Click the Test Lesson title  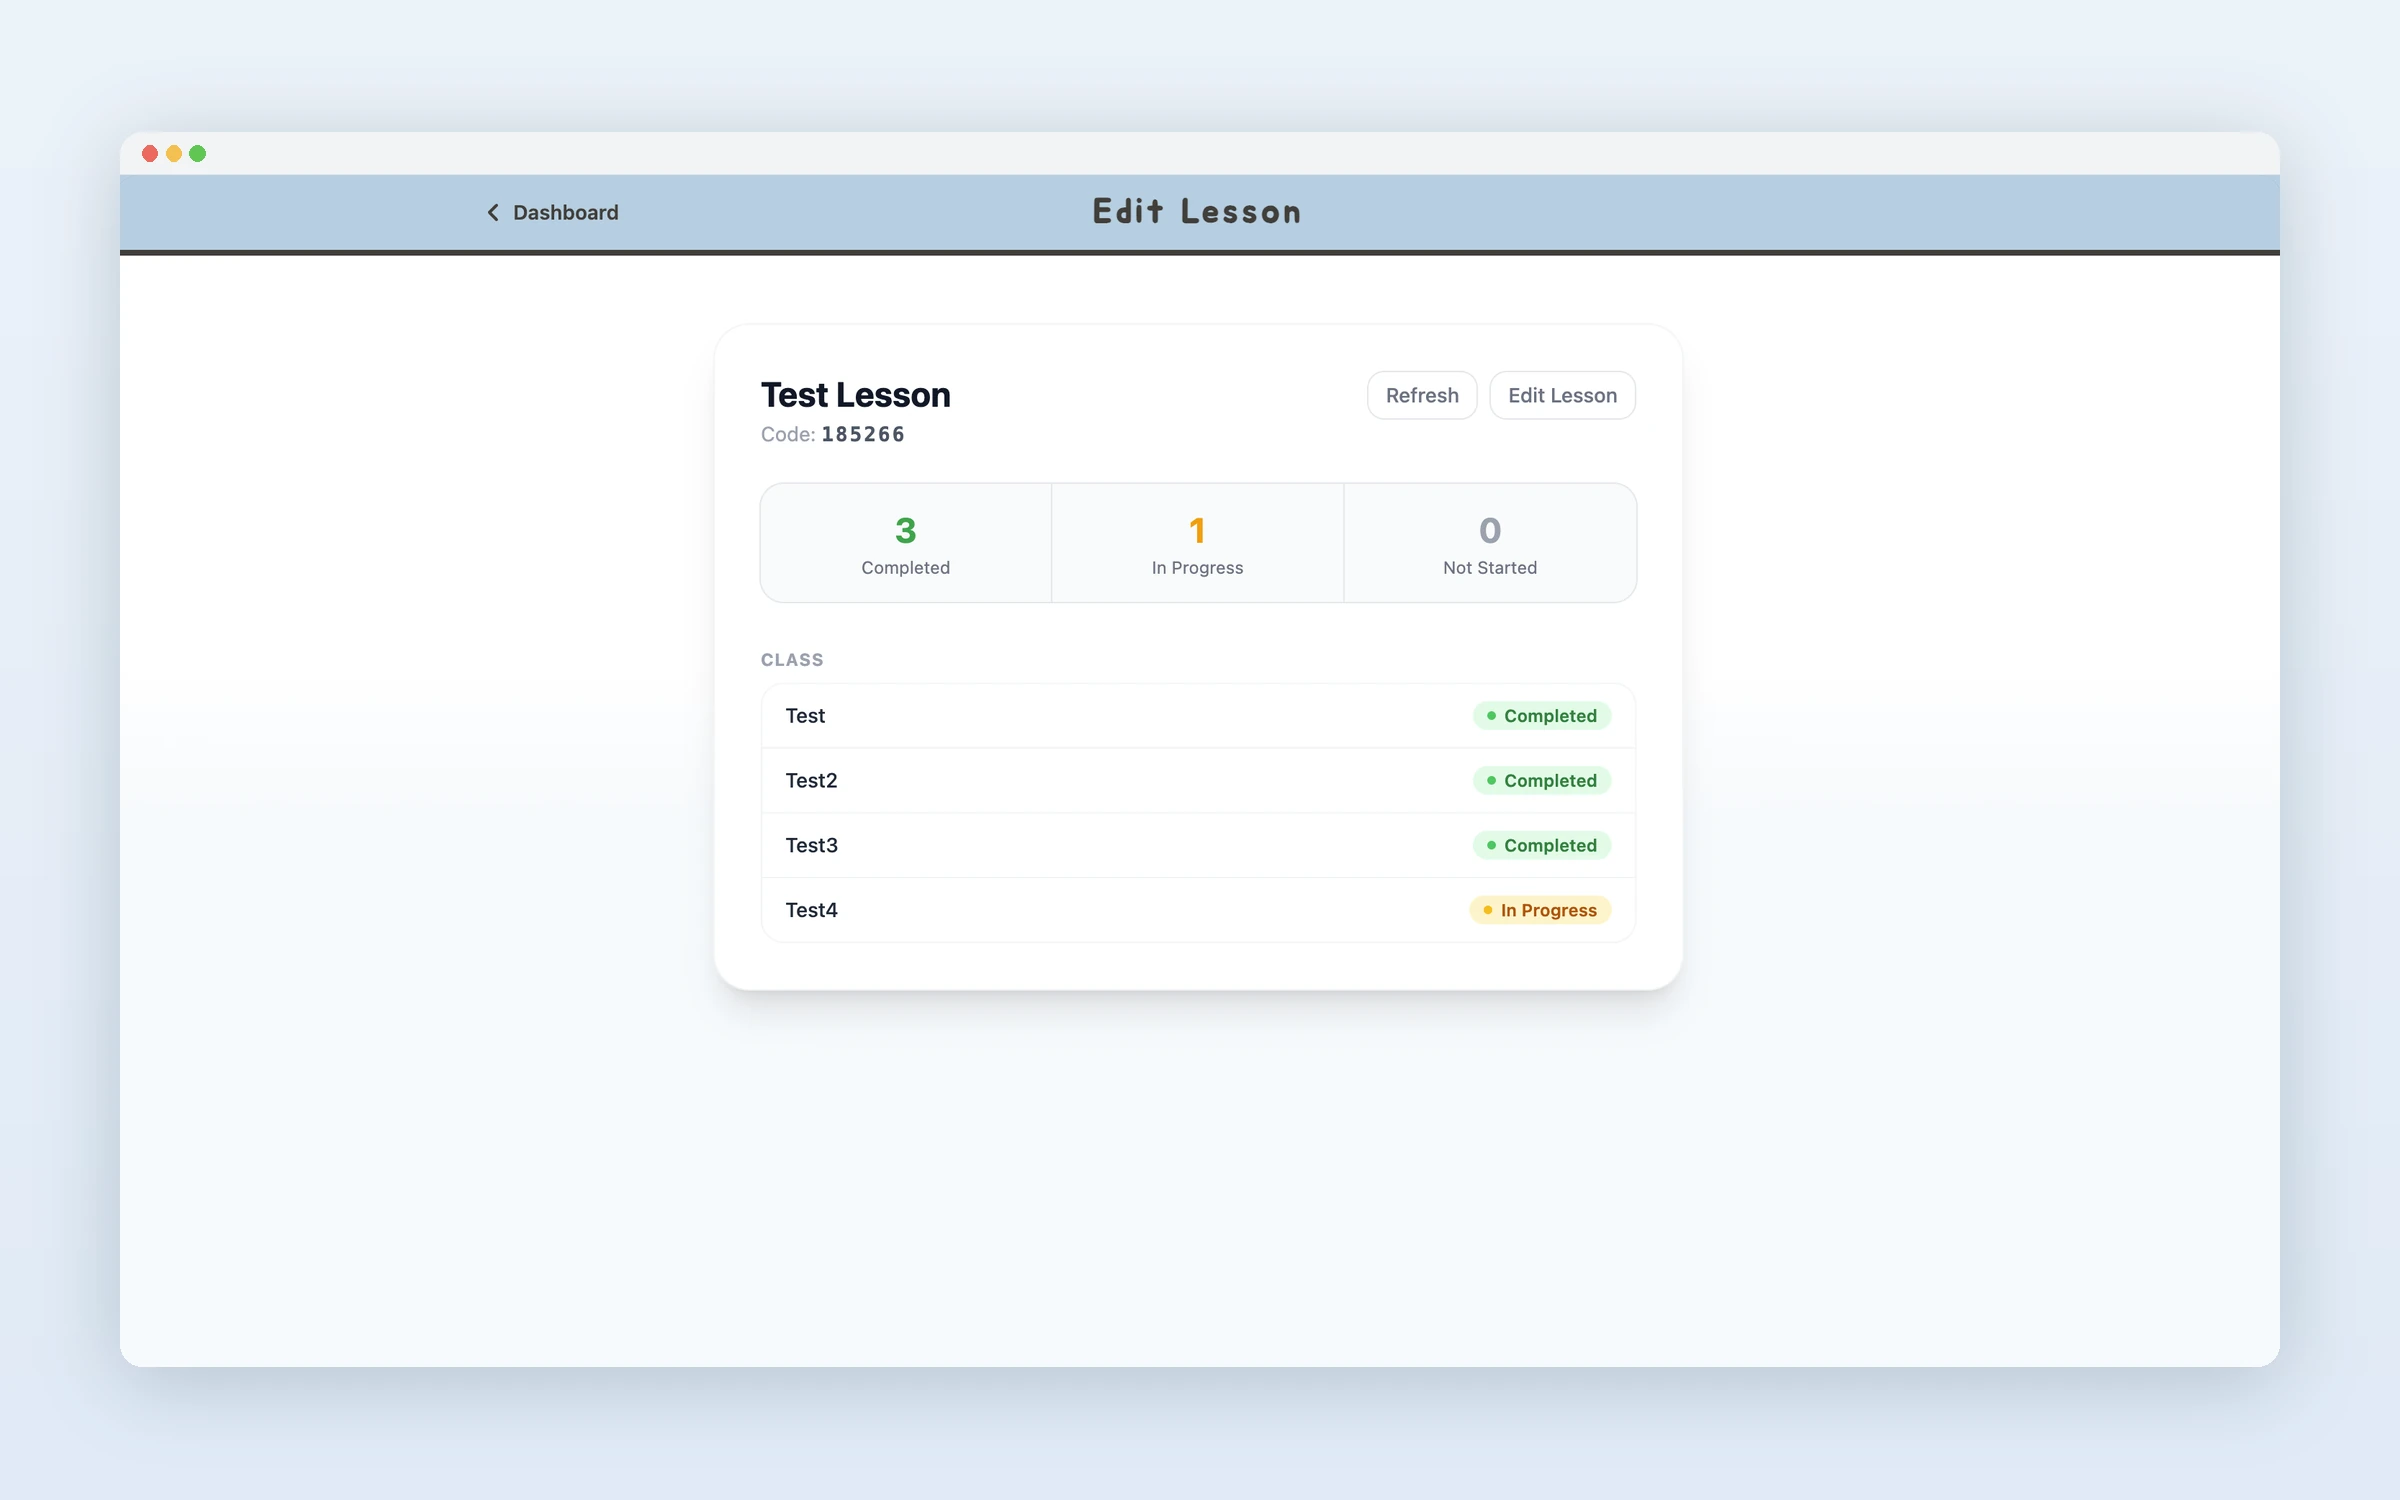click(x=855, y=395)
